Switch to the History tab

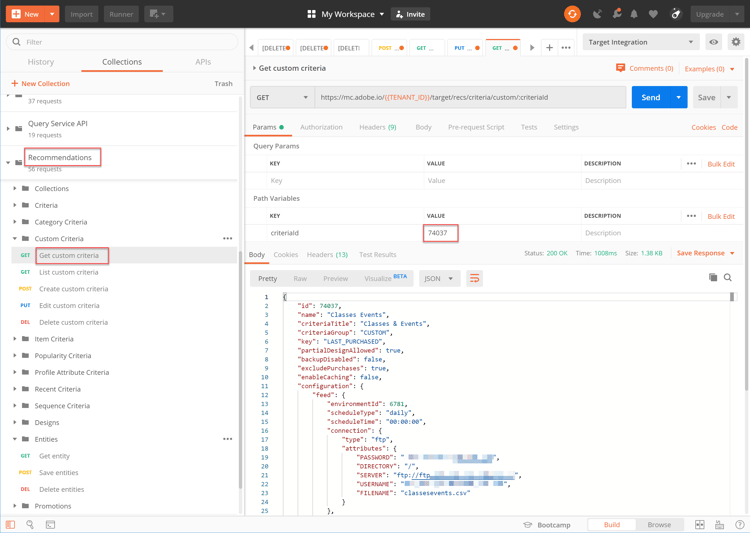click(41, 62)
